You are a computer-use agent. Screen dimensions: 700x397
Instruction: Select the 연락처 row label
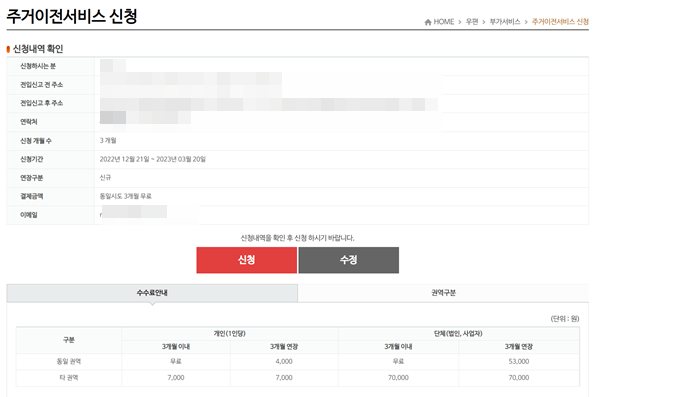click(29, 122)
